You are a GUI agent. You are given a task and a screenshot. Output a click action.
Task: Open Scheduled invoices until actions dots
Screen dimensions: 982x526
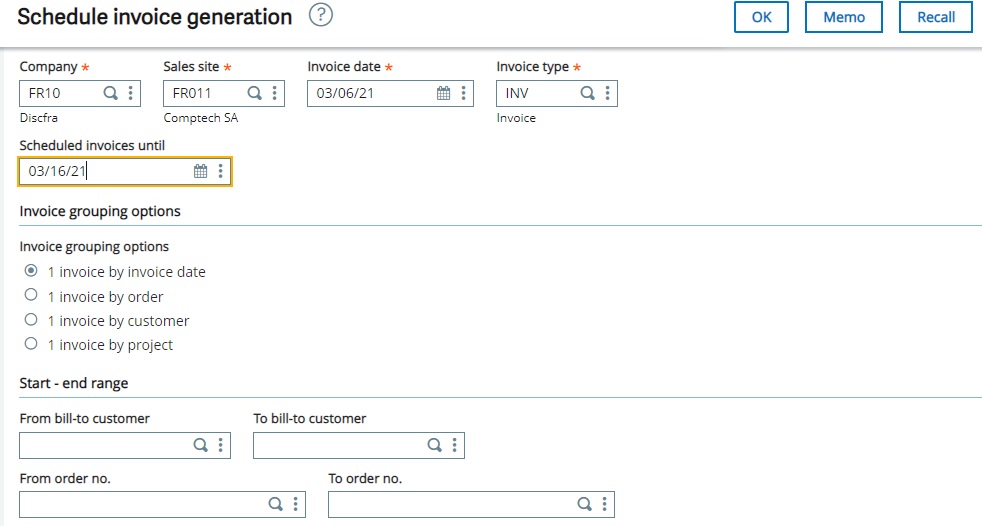(220, 171)
